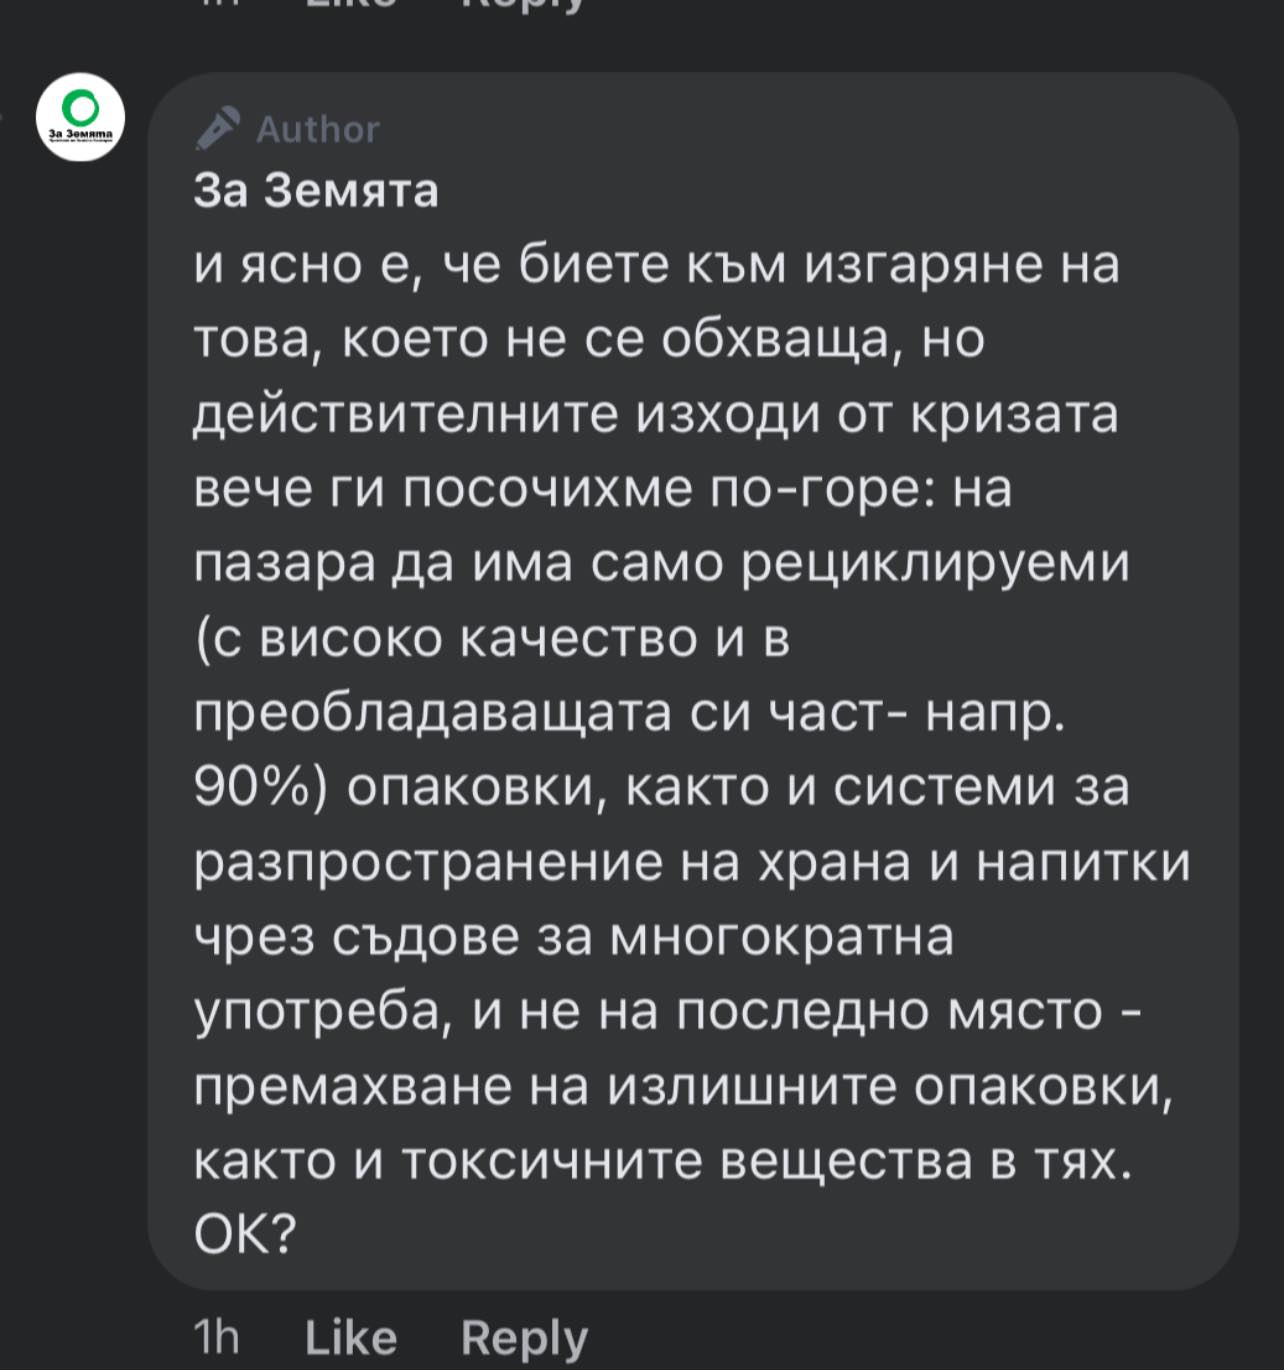This screenshot has height=1371, width=1284.
Task: Click the "OK?" text ending the comment
Action: pyautogui.click(x=245, y=1236)
